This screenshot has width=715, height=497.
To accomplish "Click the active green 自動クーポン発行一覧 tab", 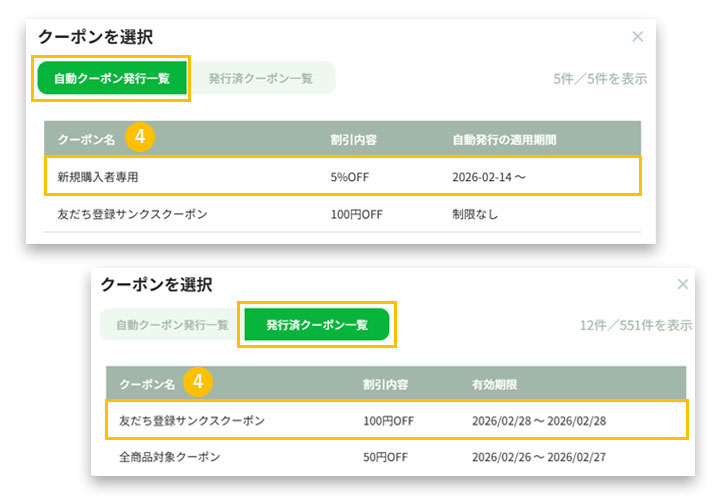I will pos(111,78).
